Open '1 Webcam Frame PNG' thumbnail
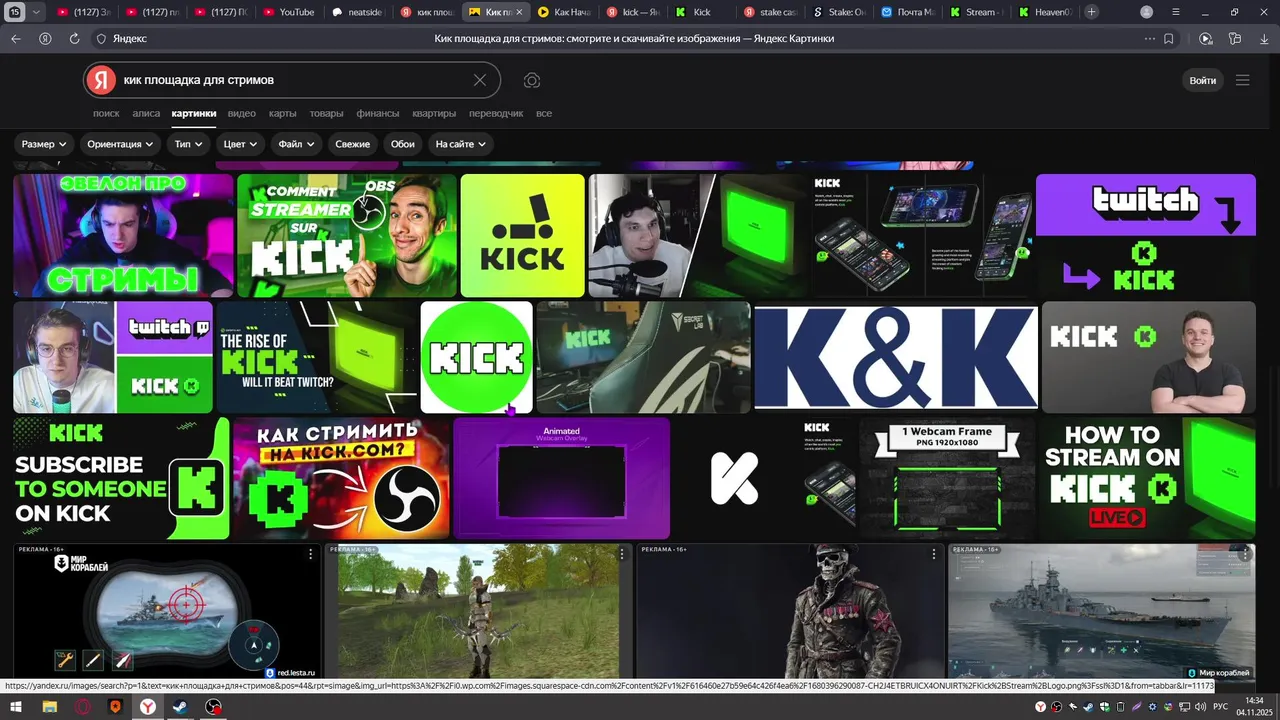1280x720 pixels. pos(947,478)
